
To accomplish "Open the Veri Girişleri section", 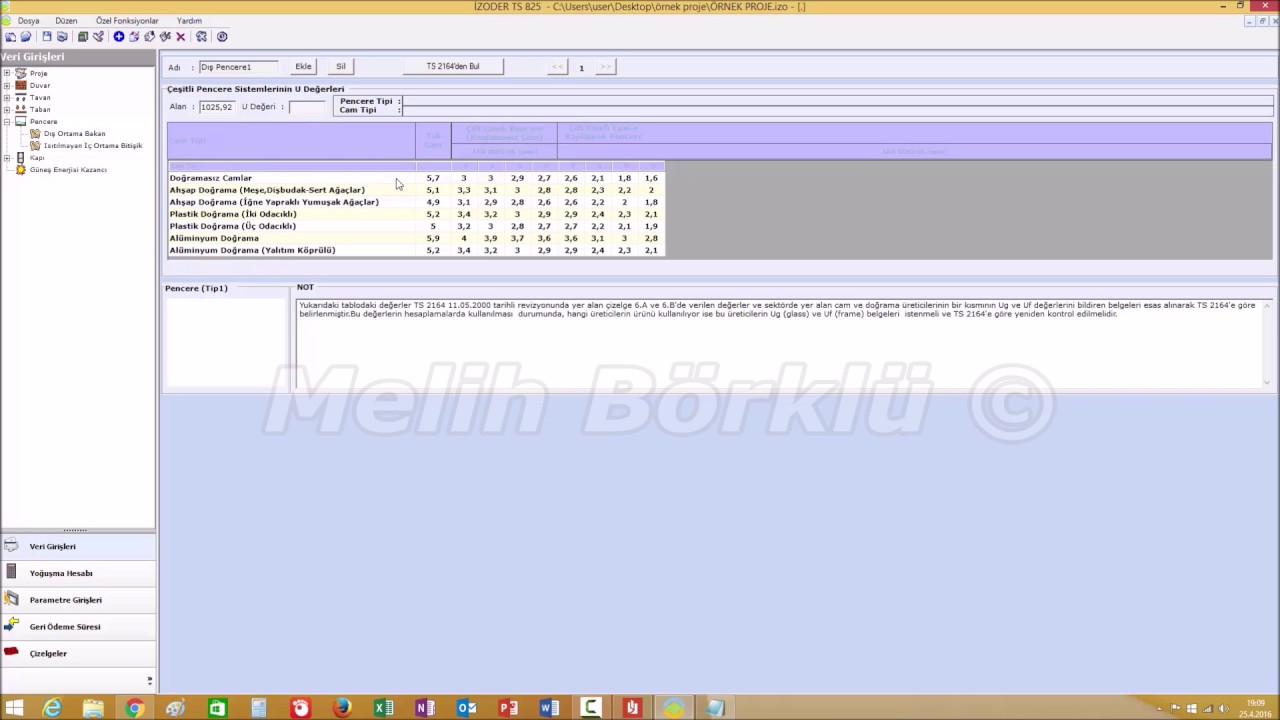I will coord(78,546).
